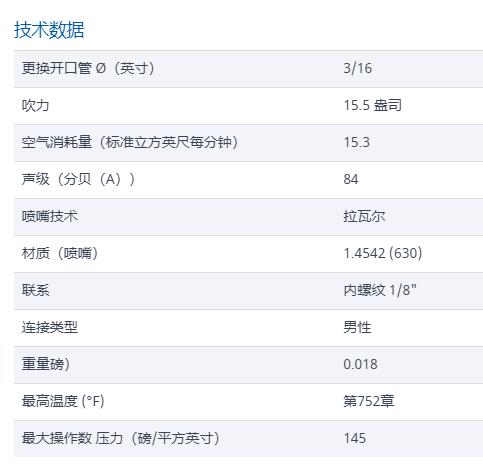
Task: Select the 声级（分贝（A））label
Action: [78, 179]
